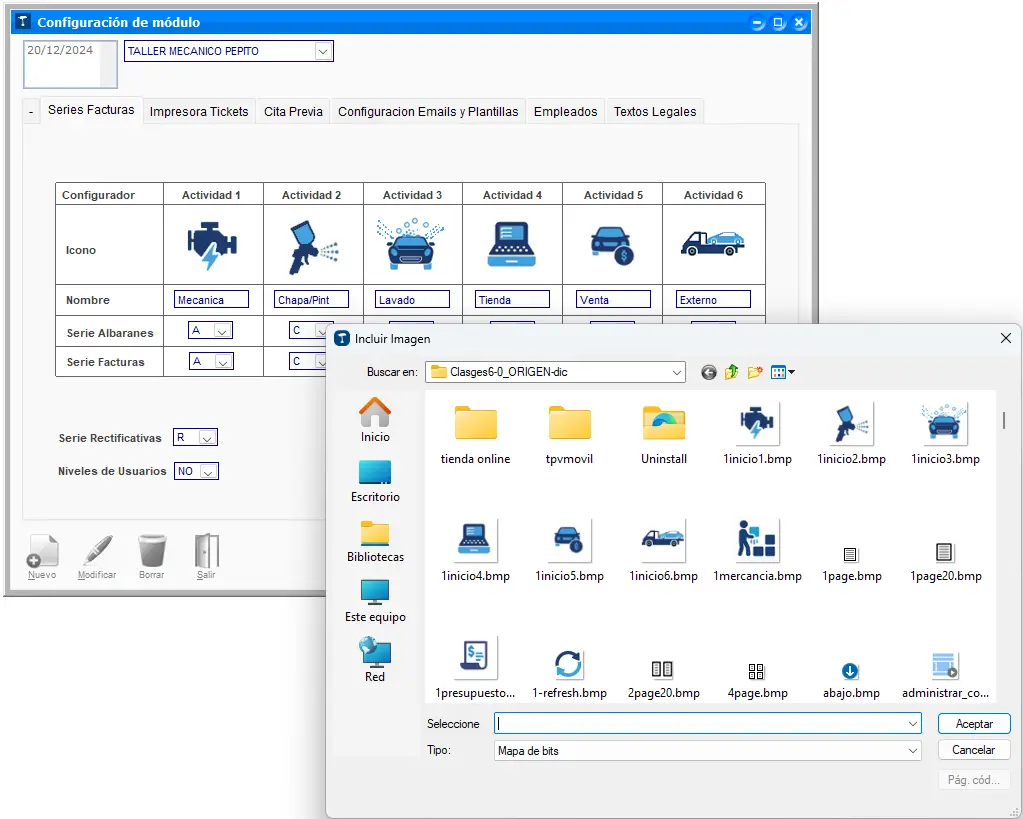This screenshot has width=1023, height=819.
Task: Expand the Niveles de Usuarios dropdown
Action: point(207,471)
